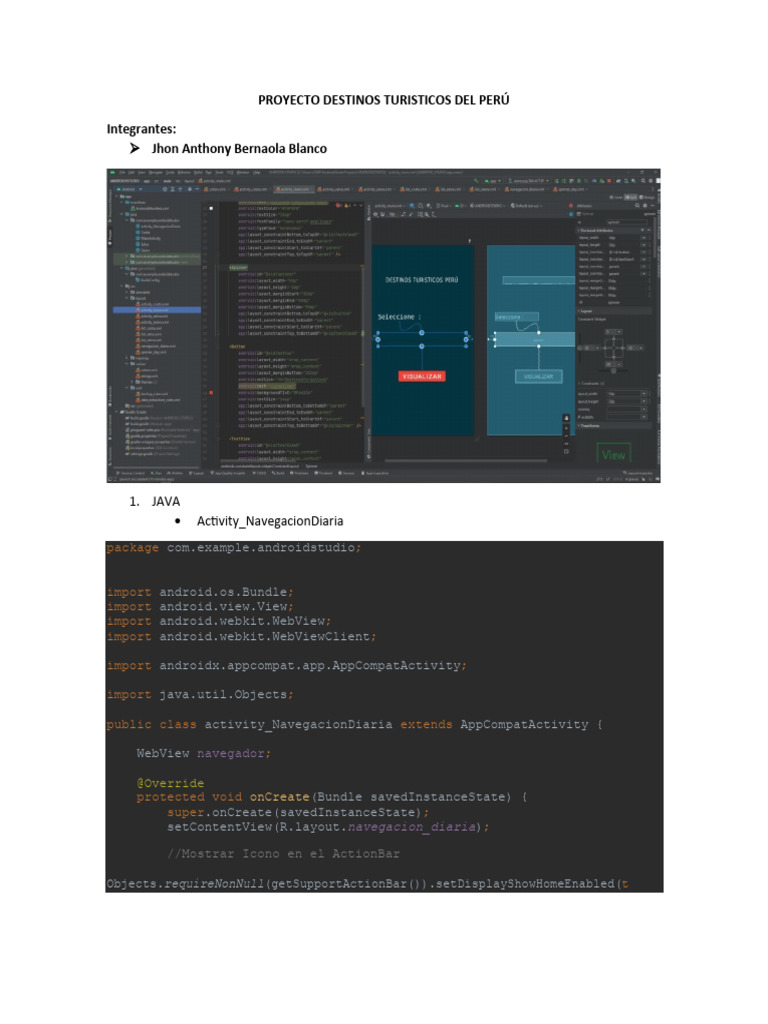Click the infer constraints wand icon
Viewport: 768px width, 1024px height.
tap(410, 214)
